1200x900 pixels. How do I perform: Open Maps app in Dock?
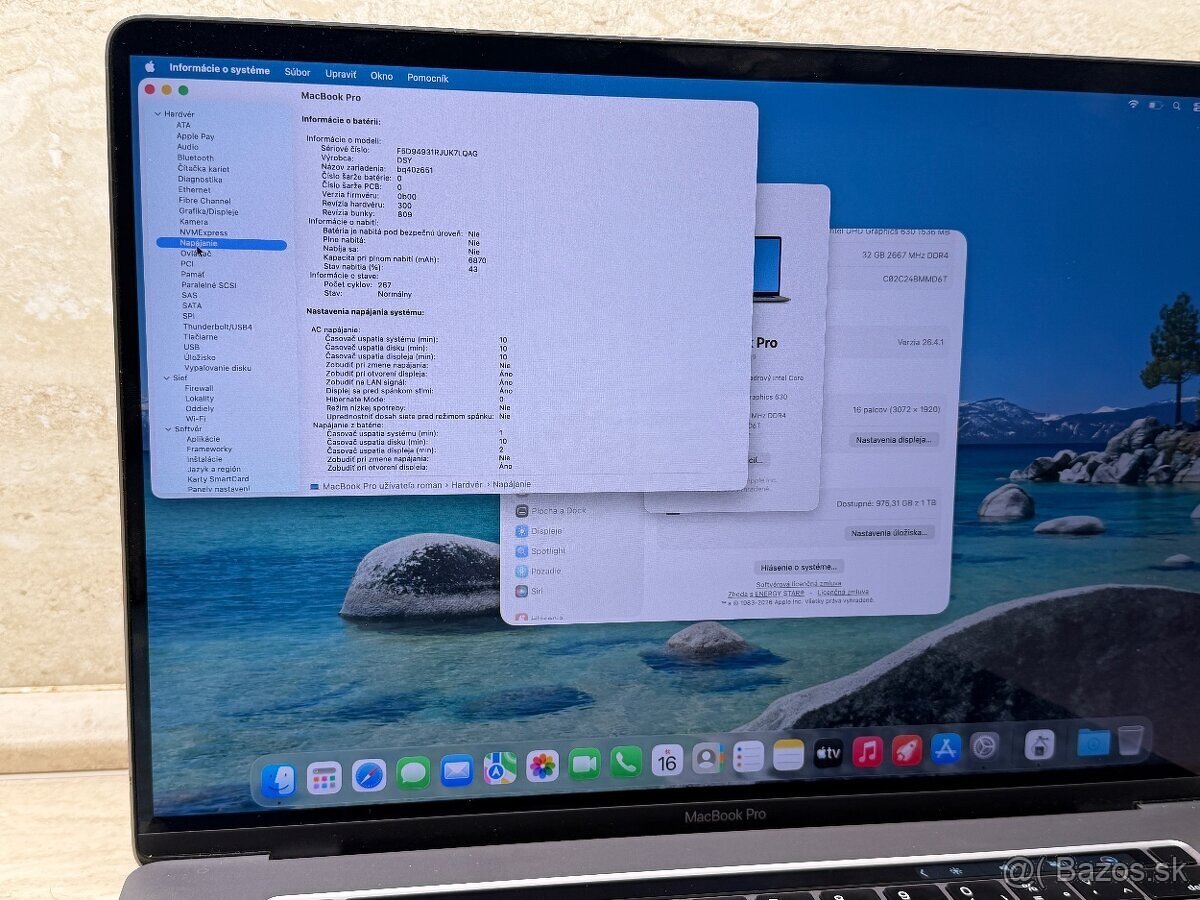(500, 768)
